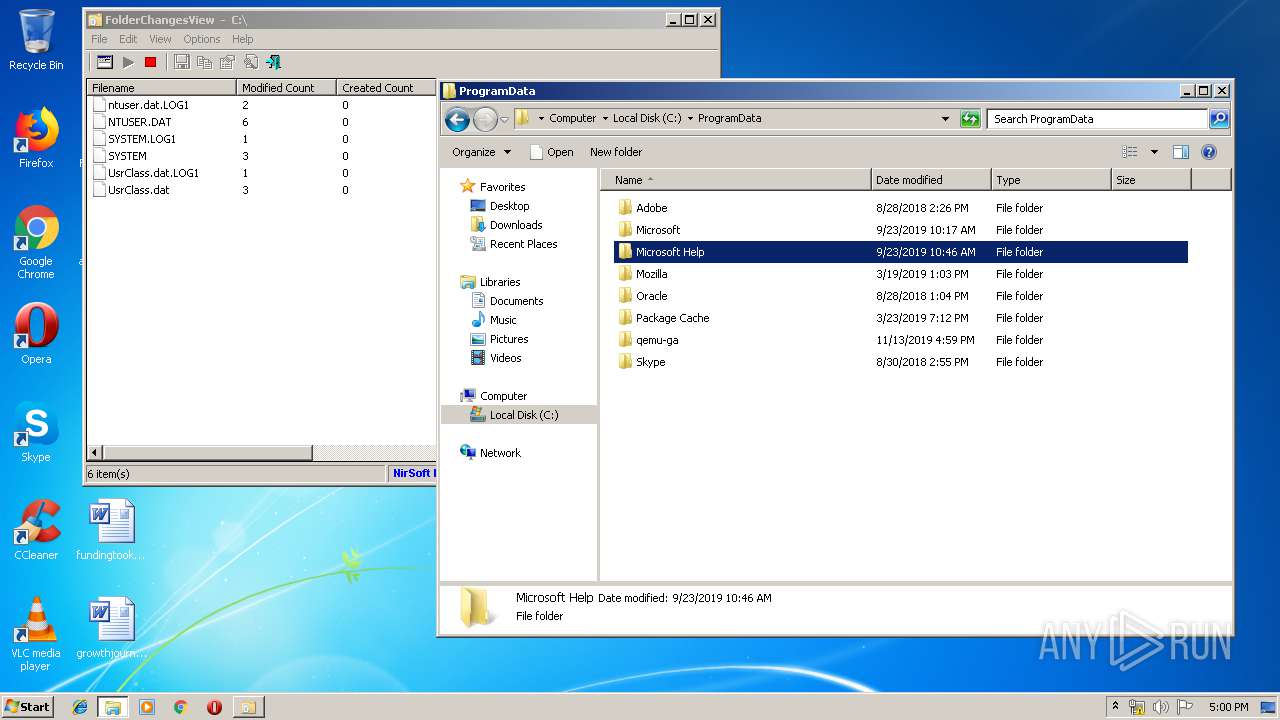This screenshot has width=1280, height=720.
Task: Open the File menu in FolderChangesView
Action: (x=99, y=39)
